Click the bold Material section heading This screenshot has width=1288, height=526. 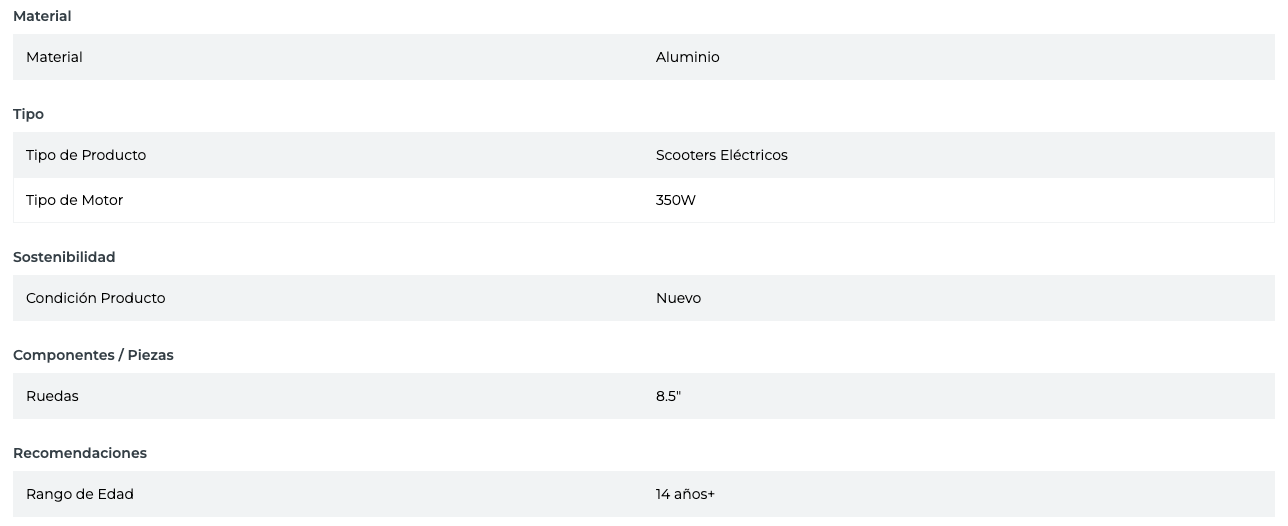(42, 16)
